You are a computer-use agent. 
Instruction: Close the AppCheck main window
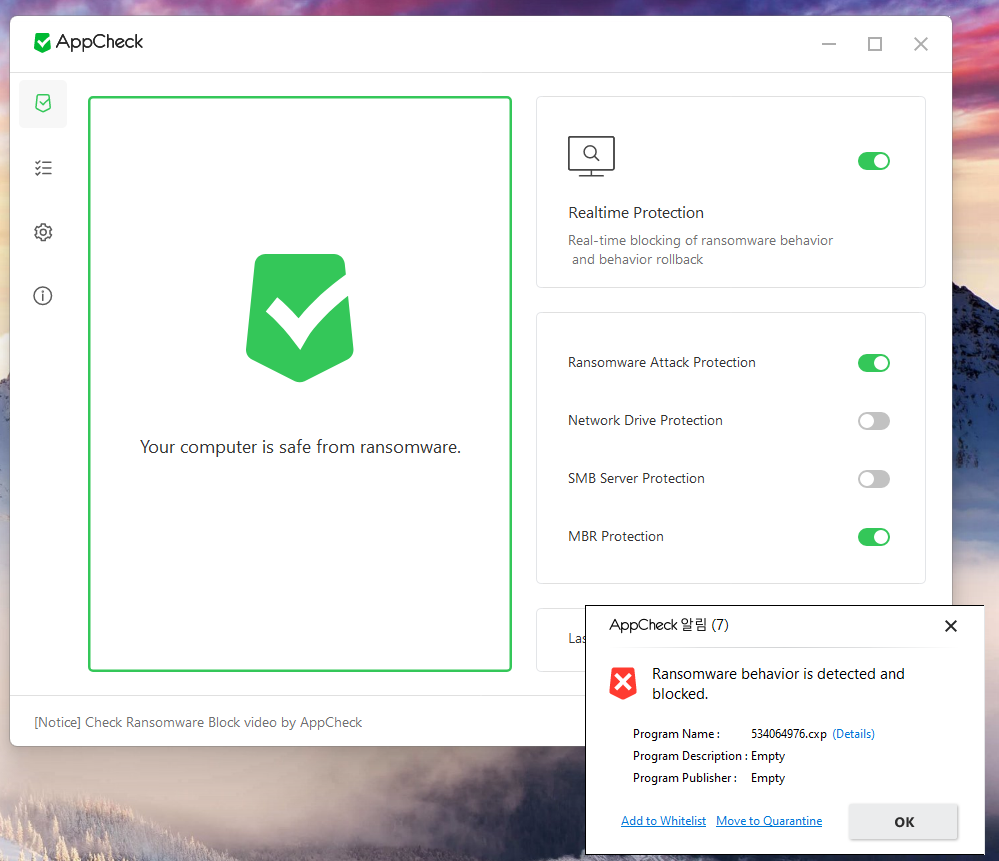click(x=921, y=44)
